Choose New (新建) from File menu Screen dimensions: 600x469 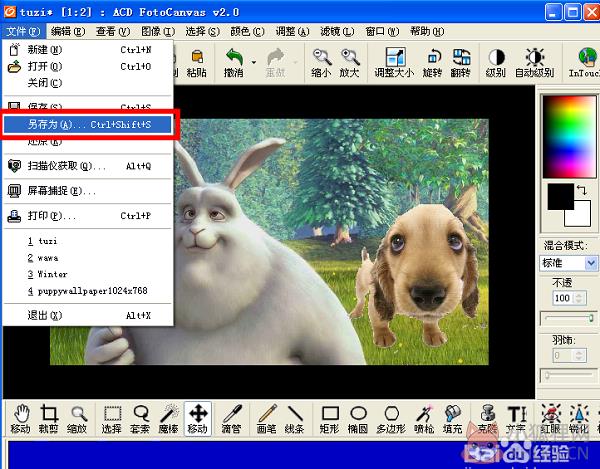88,50
